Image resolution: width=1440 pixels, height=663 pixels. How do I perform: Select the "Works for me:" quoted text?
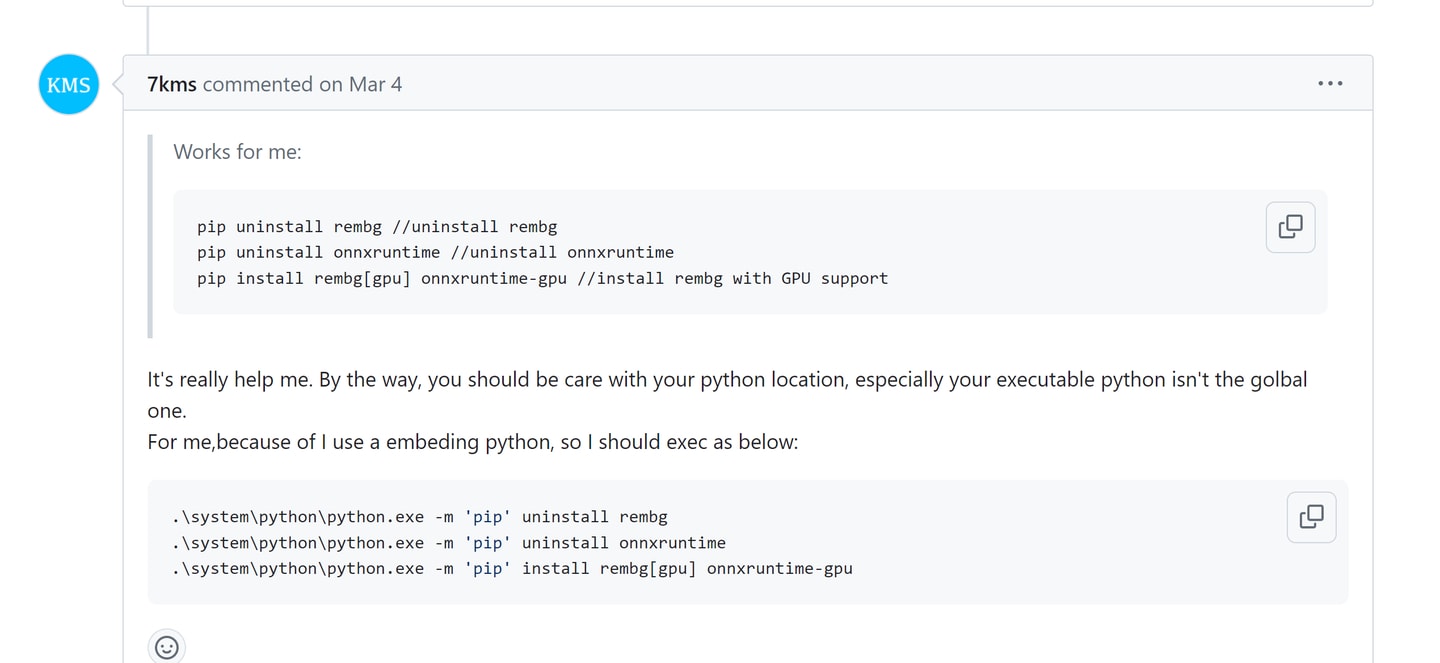[x=237, y=152]
